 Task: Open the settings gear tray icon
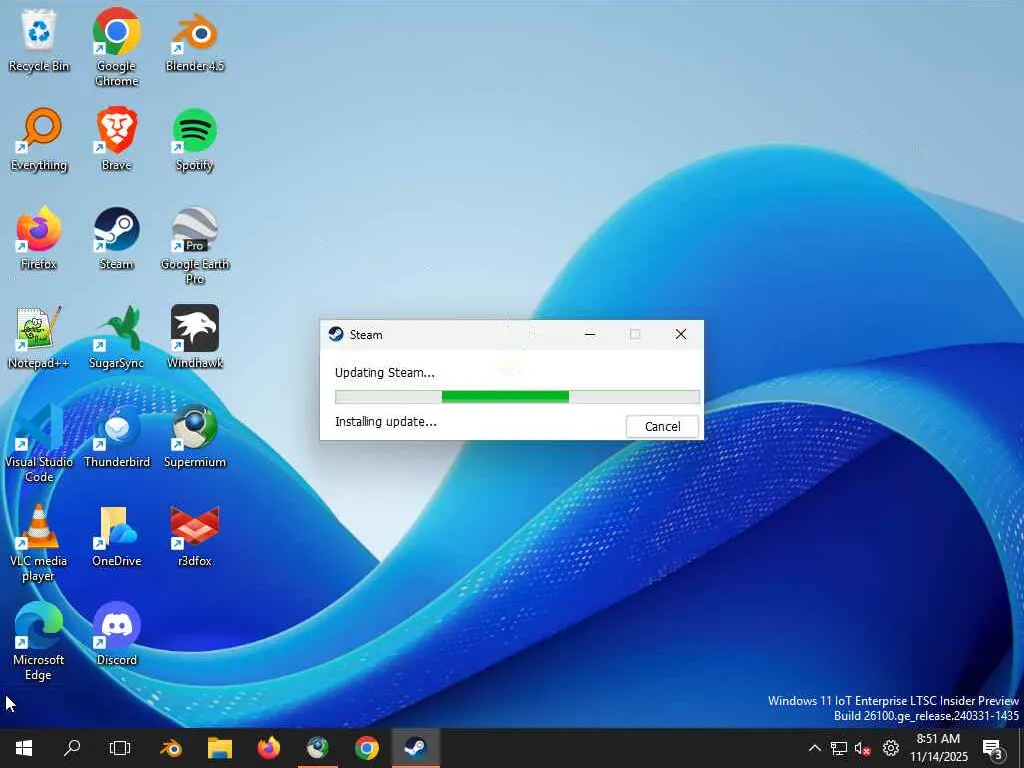tap(891, 748)
